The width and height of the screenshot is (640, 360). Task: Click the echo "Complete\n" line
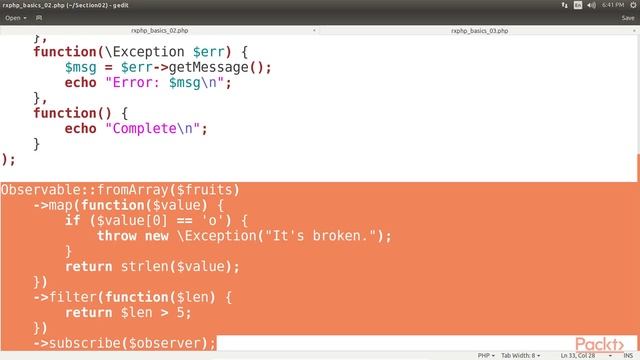click(136, 129)
